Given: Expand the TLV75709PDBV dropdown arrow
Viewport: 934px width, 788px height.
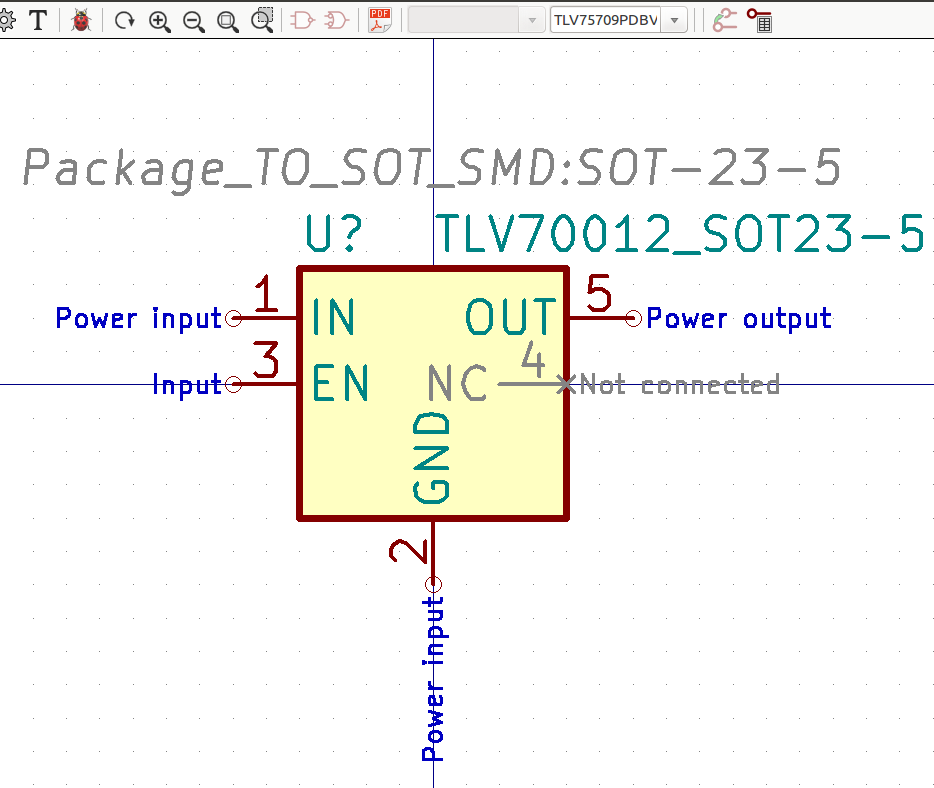Looking at the screenshot, I should [676, 20].
